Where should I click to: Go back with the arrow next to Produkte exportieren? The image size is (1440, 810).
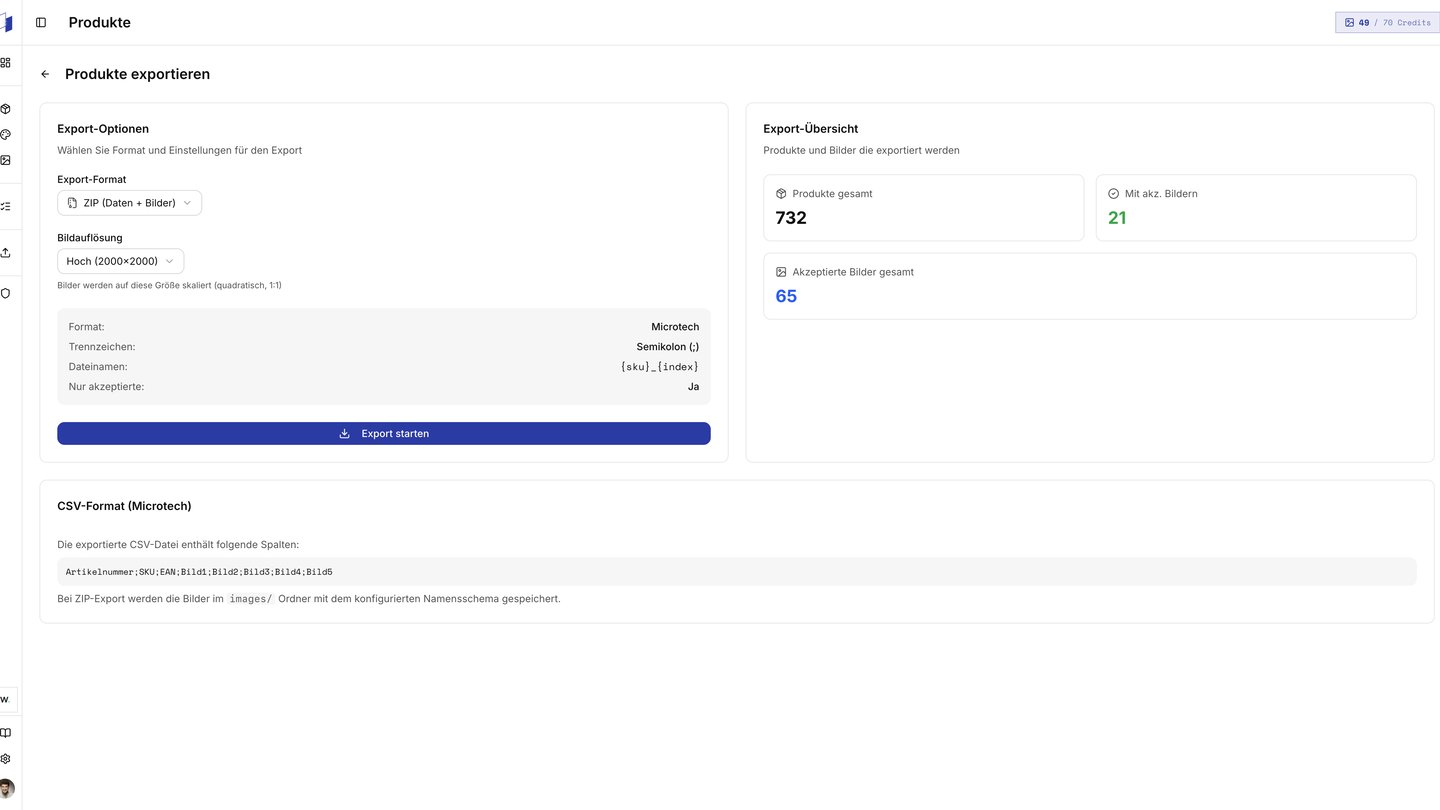point(45,74)
